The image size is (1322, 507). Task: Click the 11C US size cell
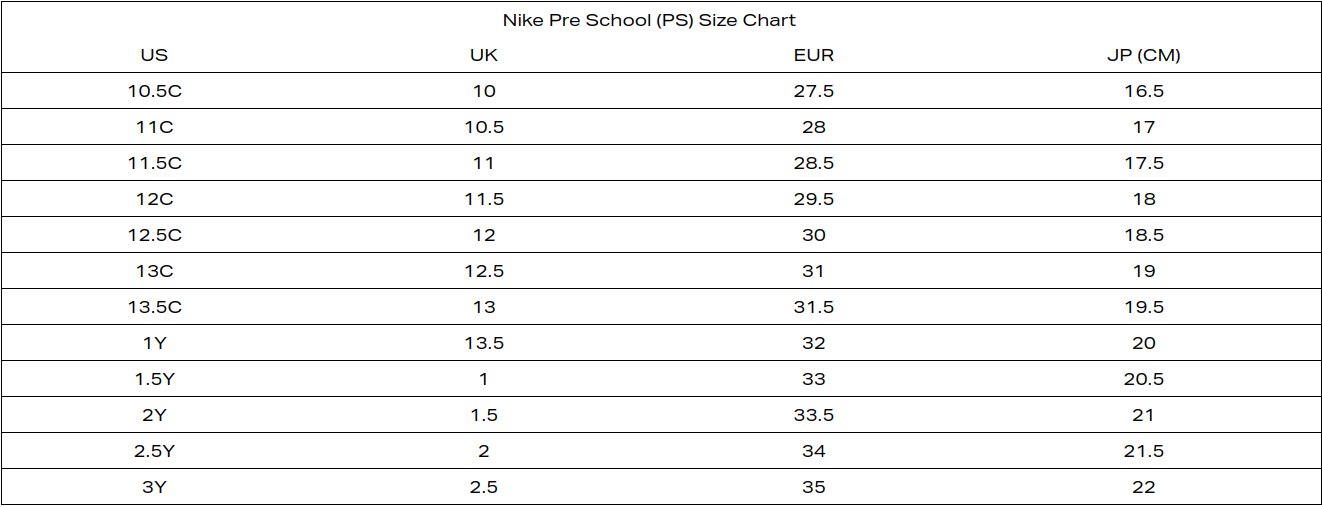pyautogui.click(x=154, y=127)
